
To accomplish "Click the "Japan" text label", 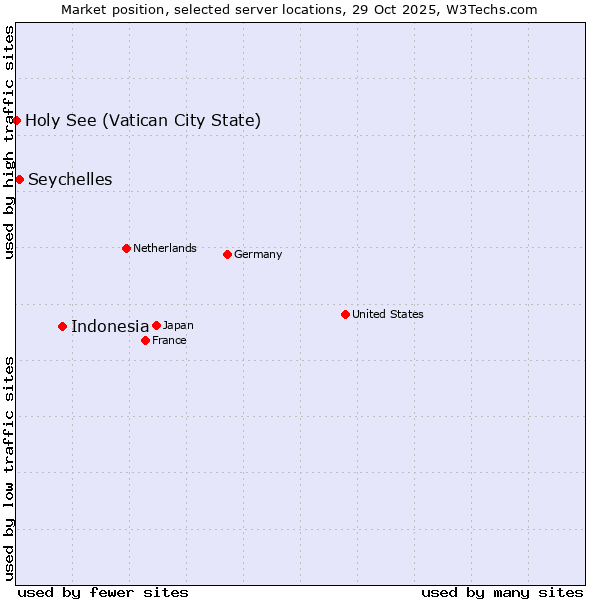I will pyautogui.click(x=178, y=325).
